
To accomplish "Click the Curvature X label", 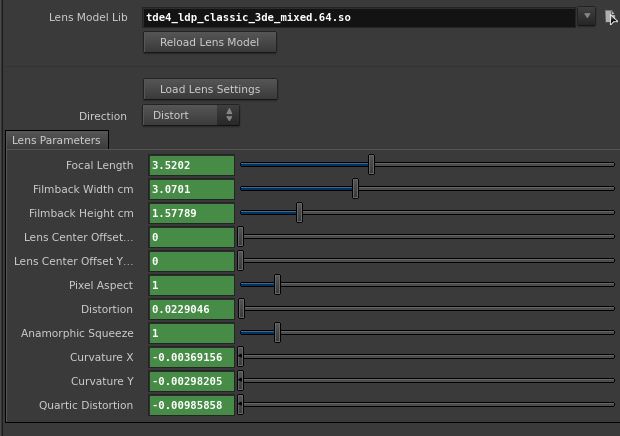I will [x=102, y=357].
